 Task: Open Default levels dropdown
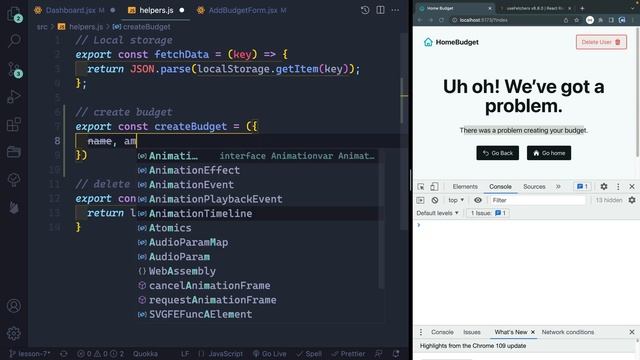tap(437, 213)
